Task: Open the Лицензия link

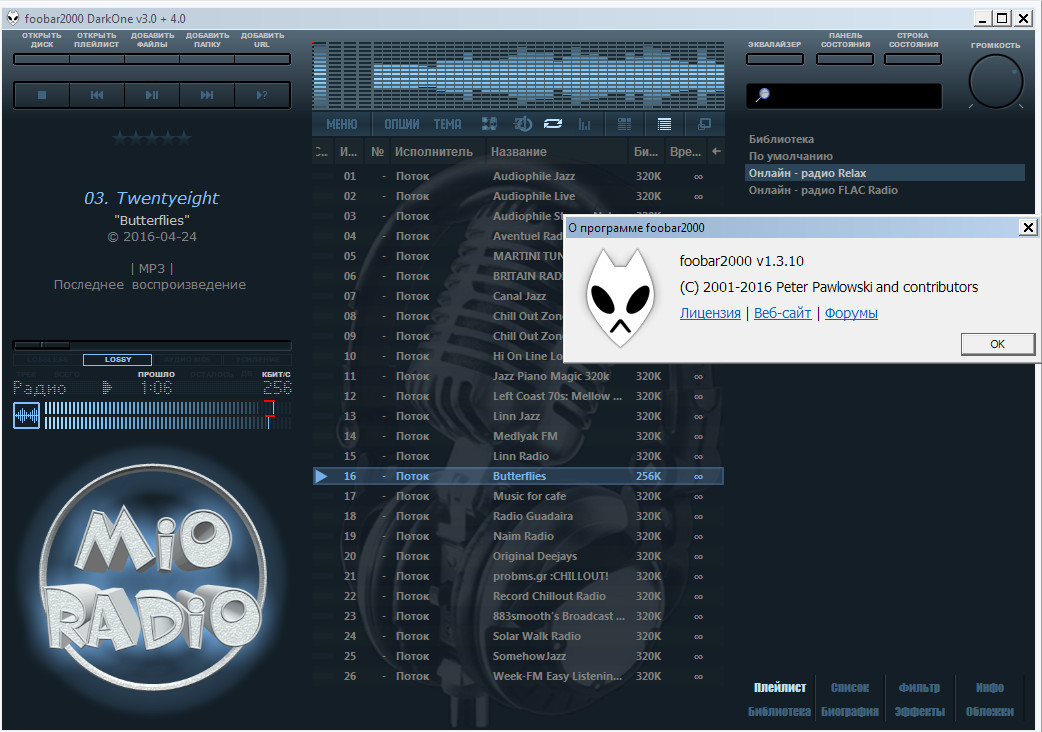Action: click(710, 313)
